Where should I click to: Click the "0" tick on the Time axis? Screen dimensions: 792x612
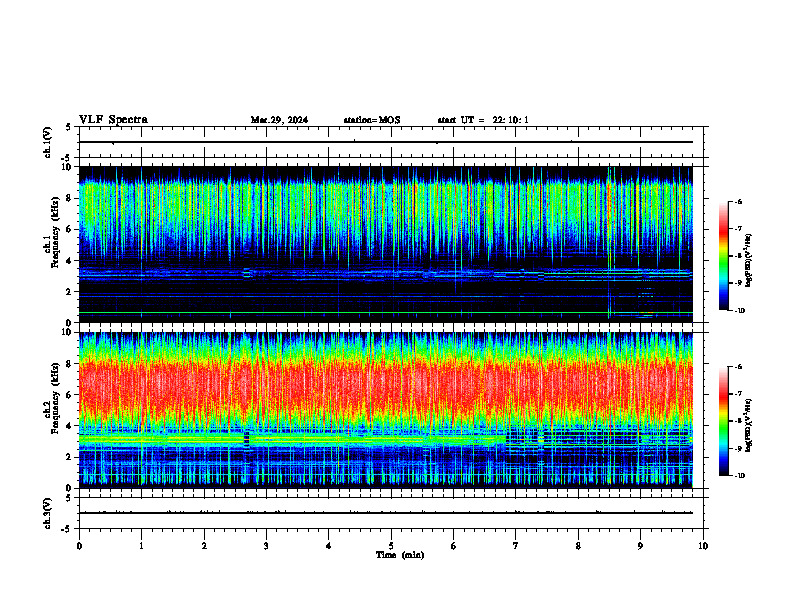79,546
